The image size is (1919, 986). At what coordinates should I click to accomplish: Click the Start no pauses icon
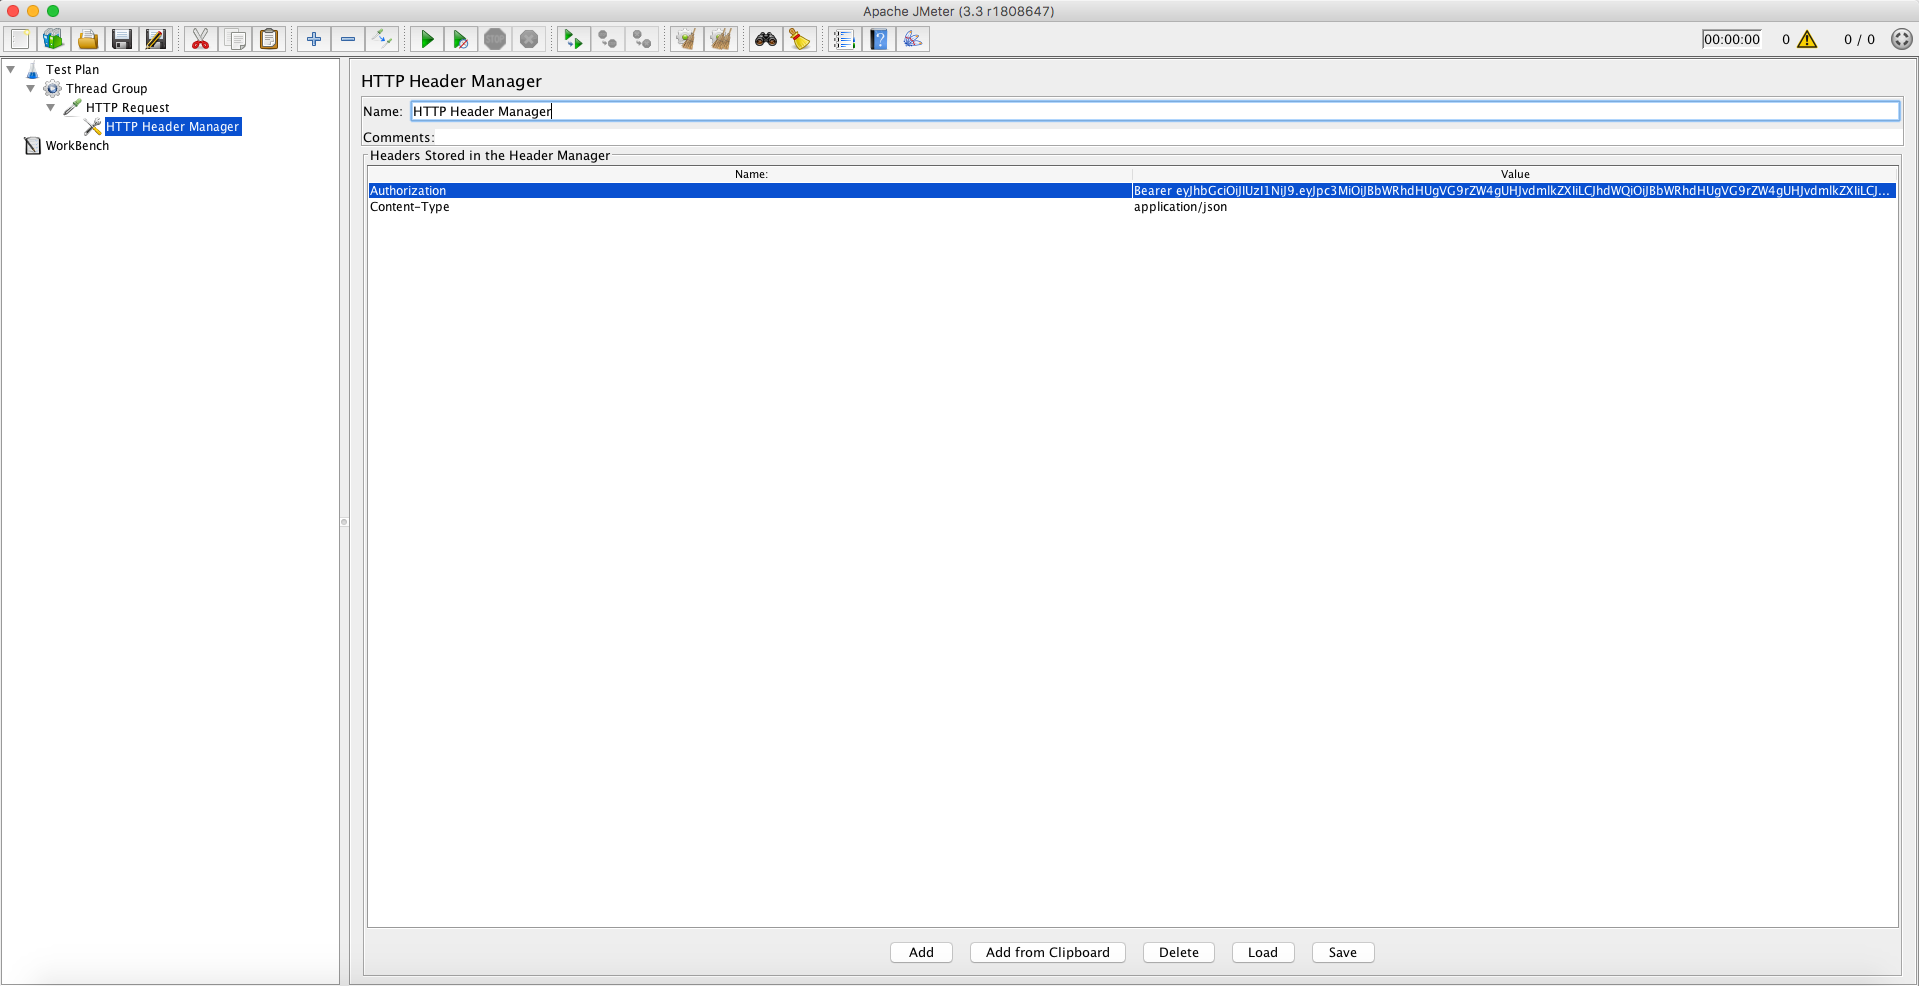[x=461, y=39]
